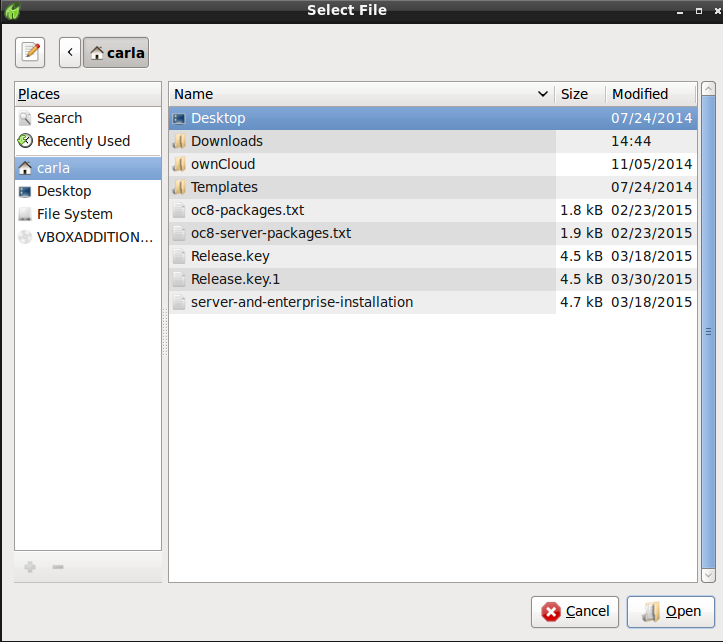723x642 pixels.
Task: Open Recently Used in Places
Action: point(83,141)
